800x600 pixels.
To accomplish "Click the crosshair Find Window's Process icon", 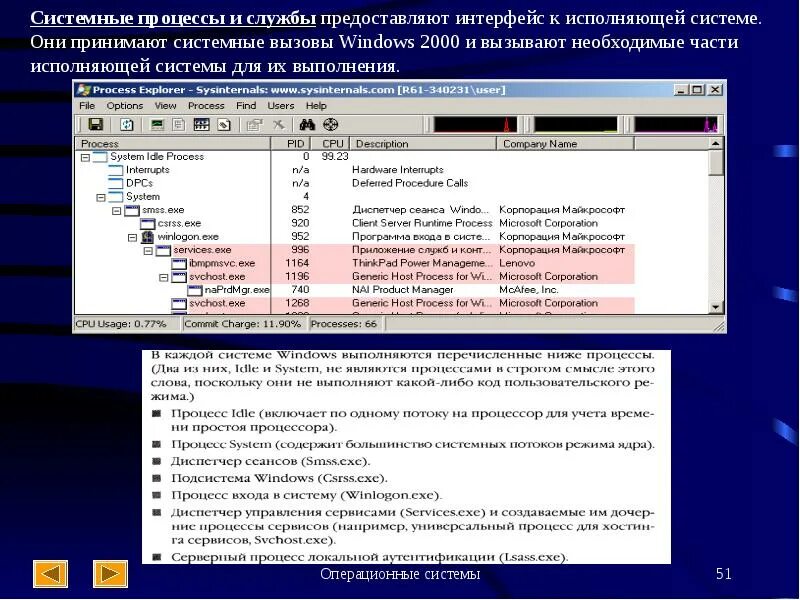I will [x=331, y=124].
